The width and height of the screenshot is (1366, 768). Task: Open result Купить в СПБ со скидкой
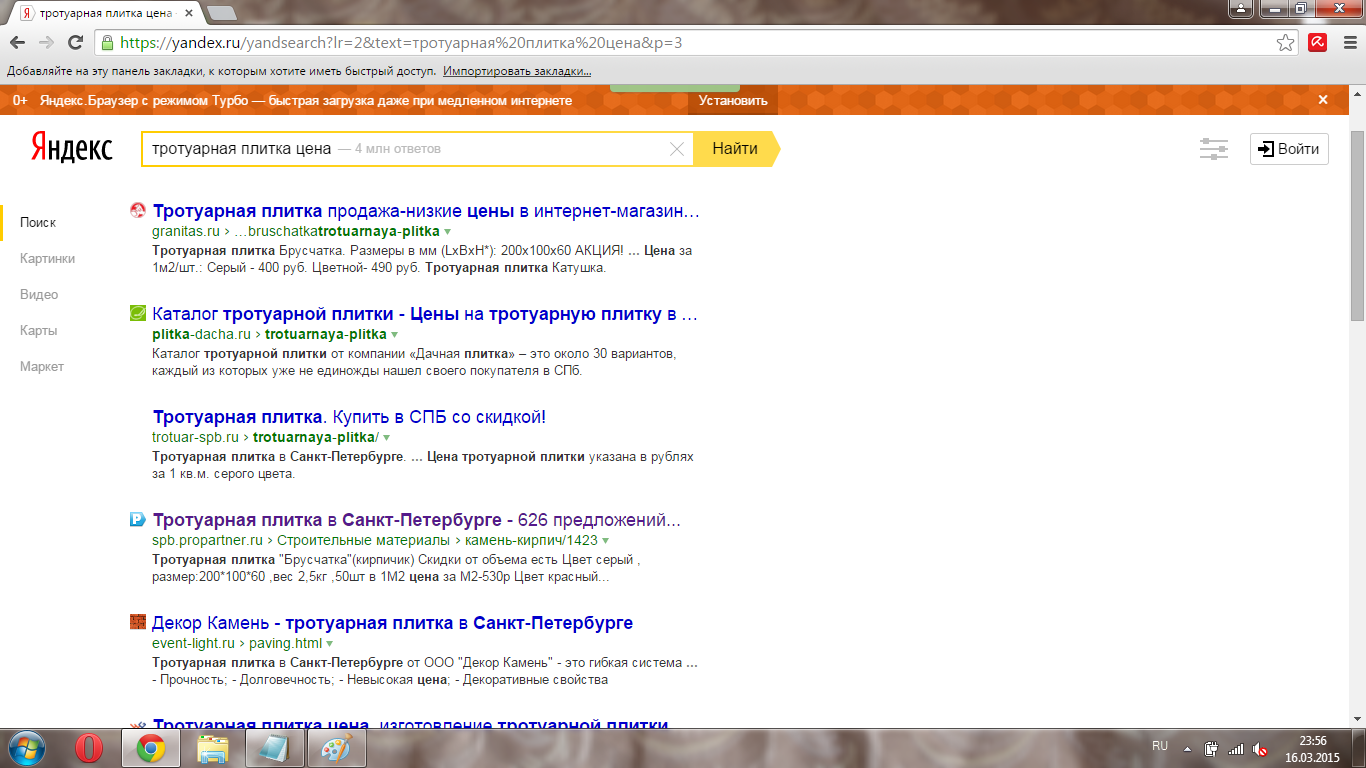pyautogui.click(x=349, y=417)
